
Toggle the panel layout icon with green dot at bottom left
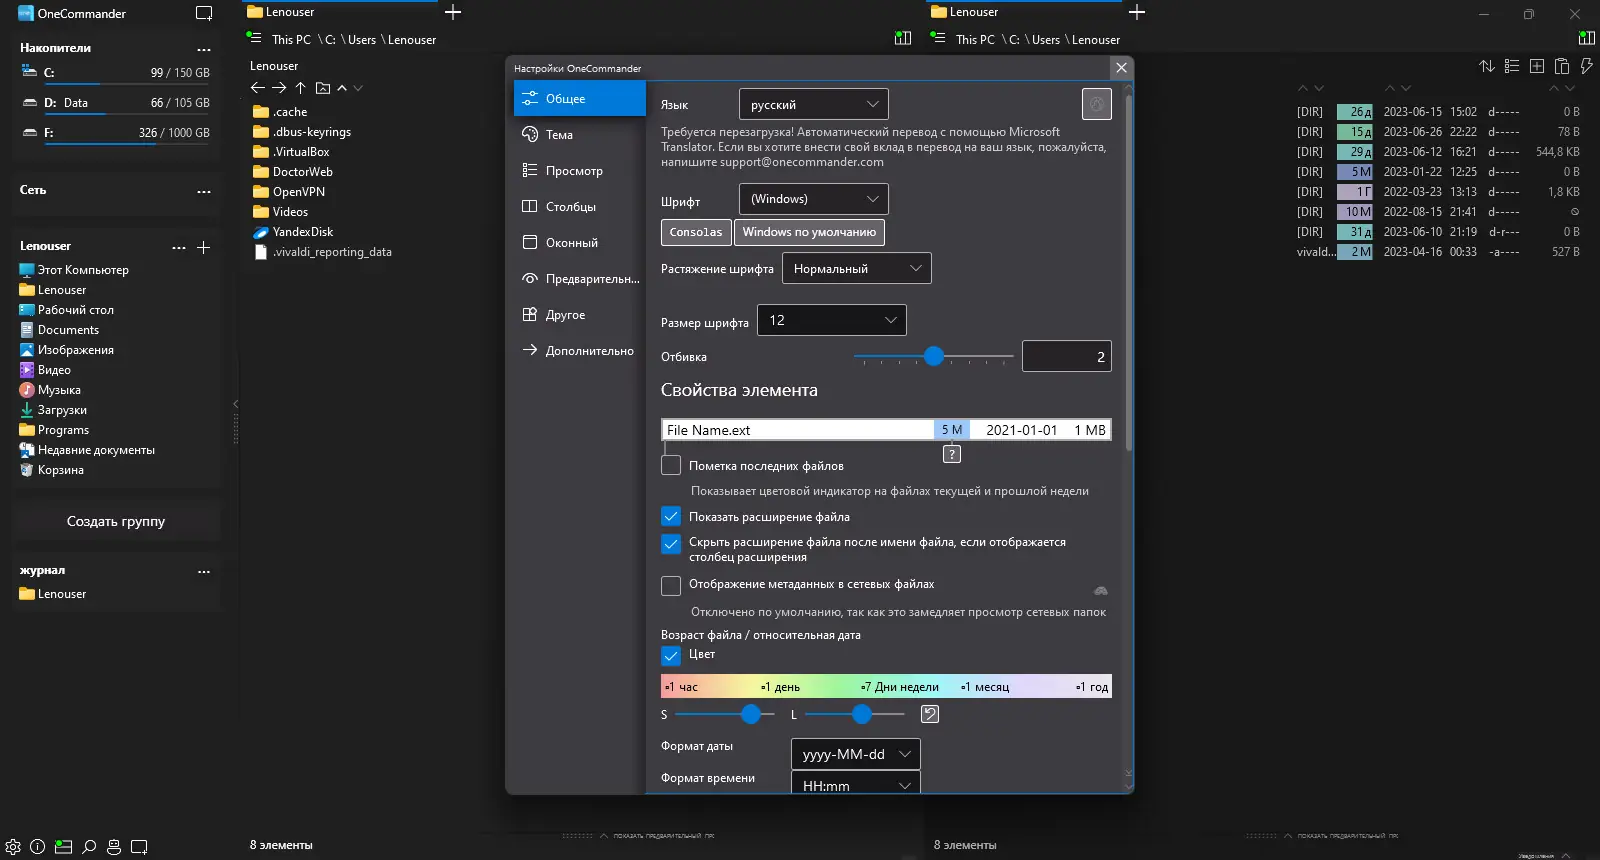(x=63, y=846)
